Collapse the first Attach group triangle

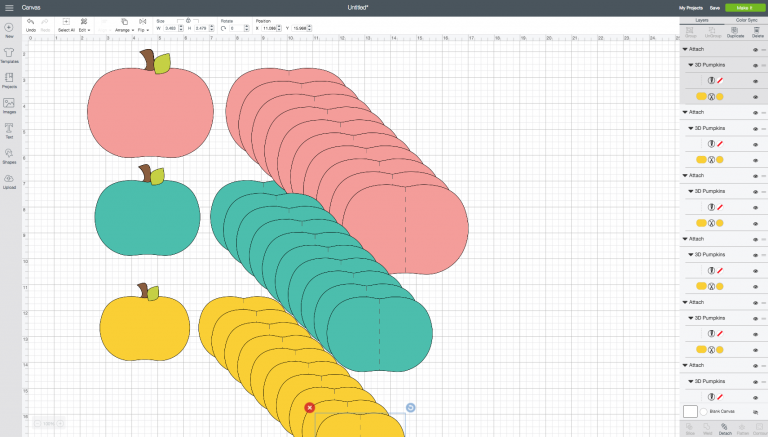click(x=685, y=49)
